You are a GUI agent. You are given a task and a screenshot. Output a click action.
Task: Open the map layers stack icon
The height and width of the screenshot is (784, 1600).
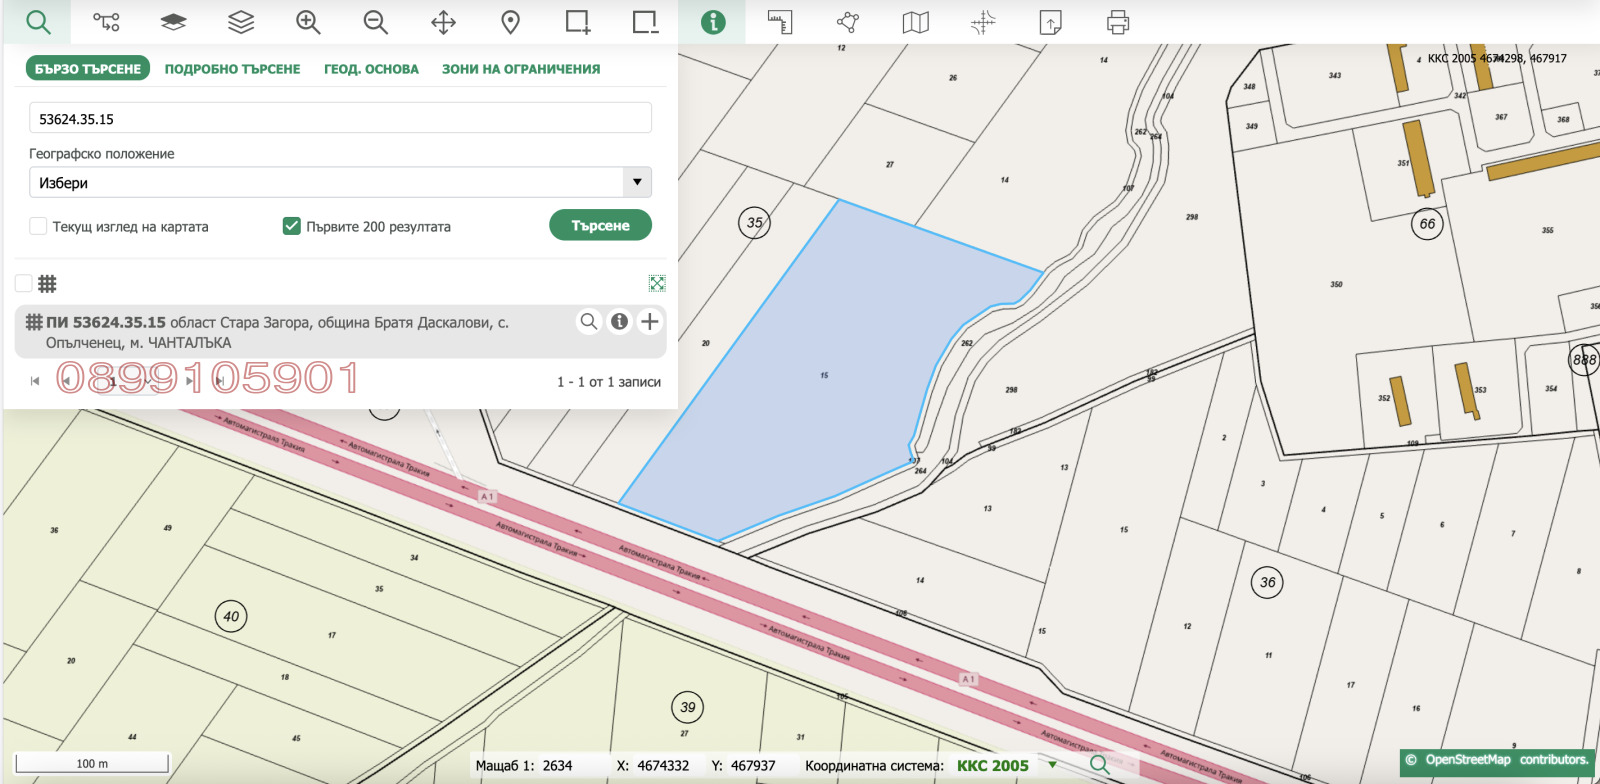coord(241,22)
